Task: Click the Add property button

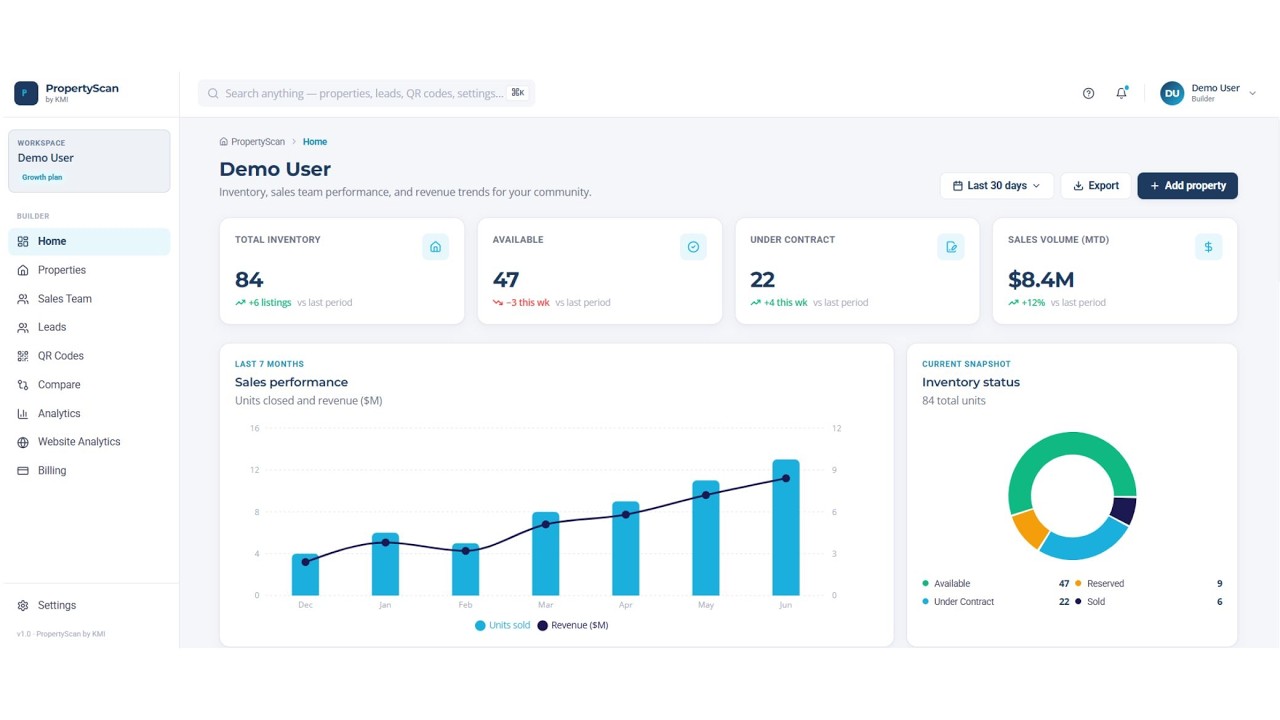Action: (x=1187, y=186)
